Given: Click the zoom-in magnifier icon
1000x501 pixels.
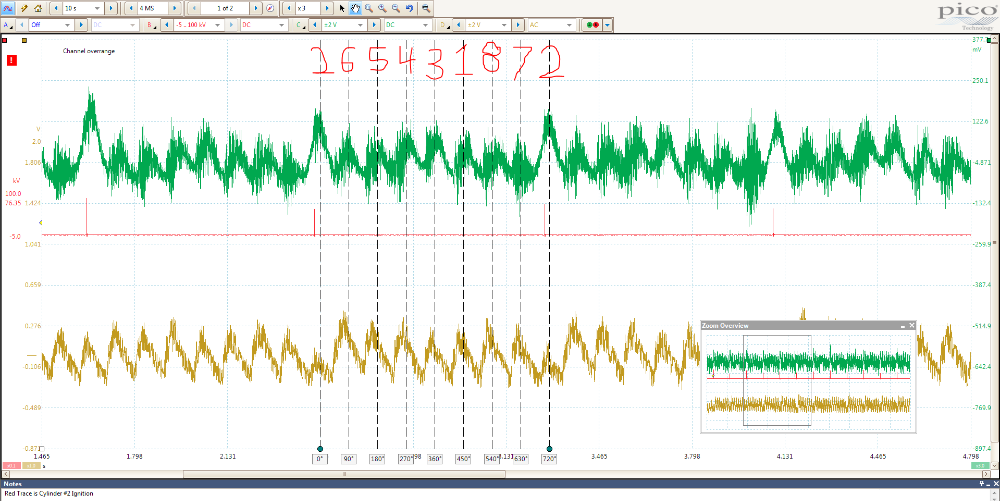Looking at the screenshot, I should pos(383,7).
